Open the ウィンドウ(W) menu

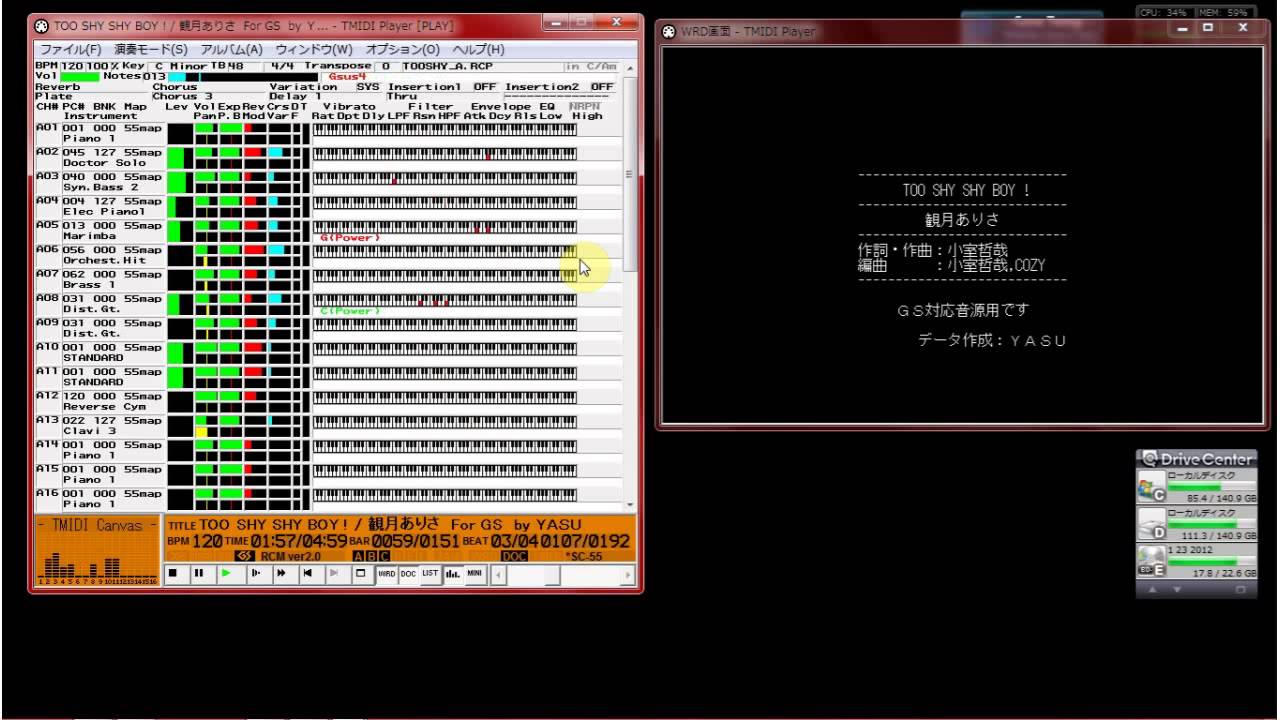tap(314, 49)
